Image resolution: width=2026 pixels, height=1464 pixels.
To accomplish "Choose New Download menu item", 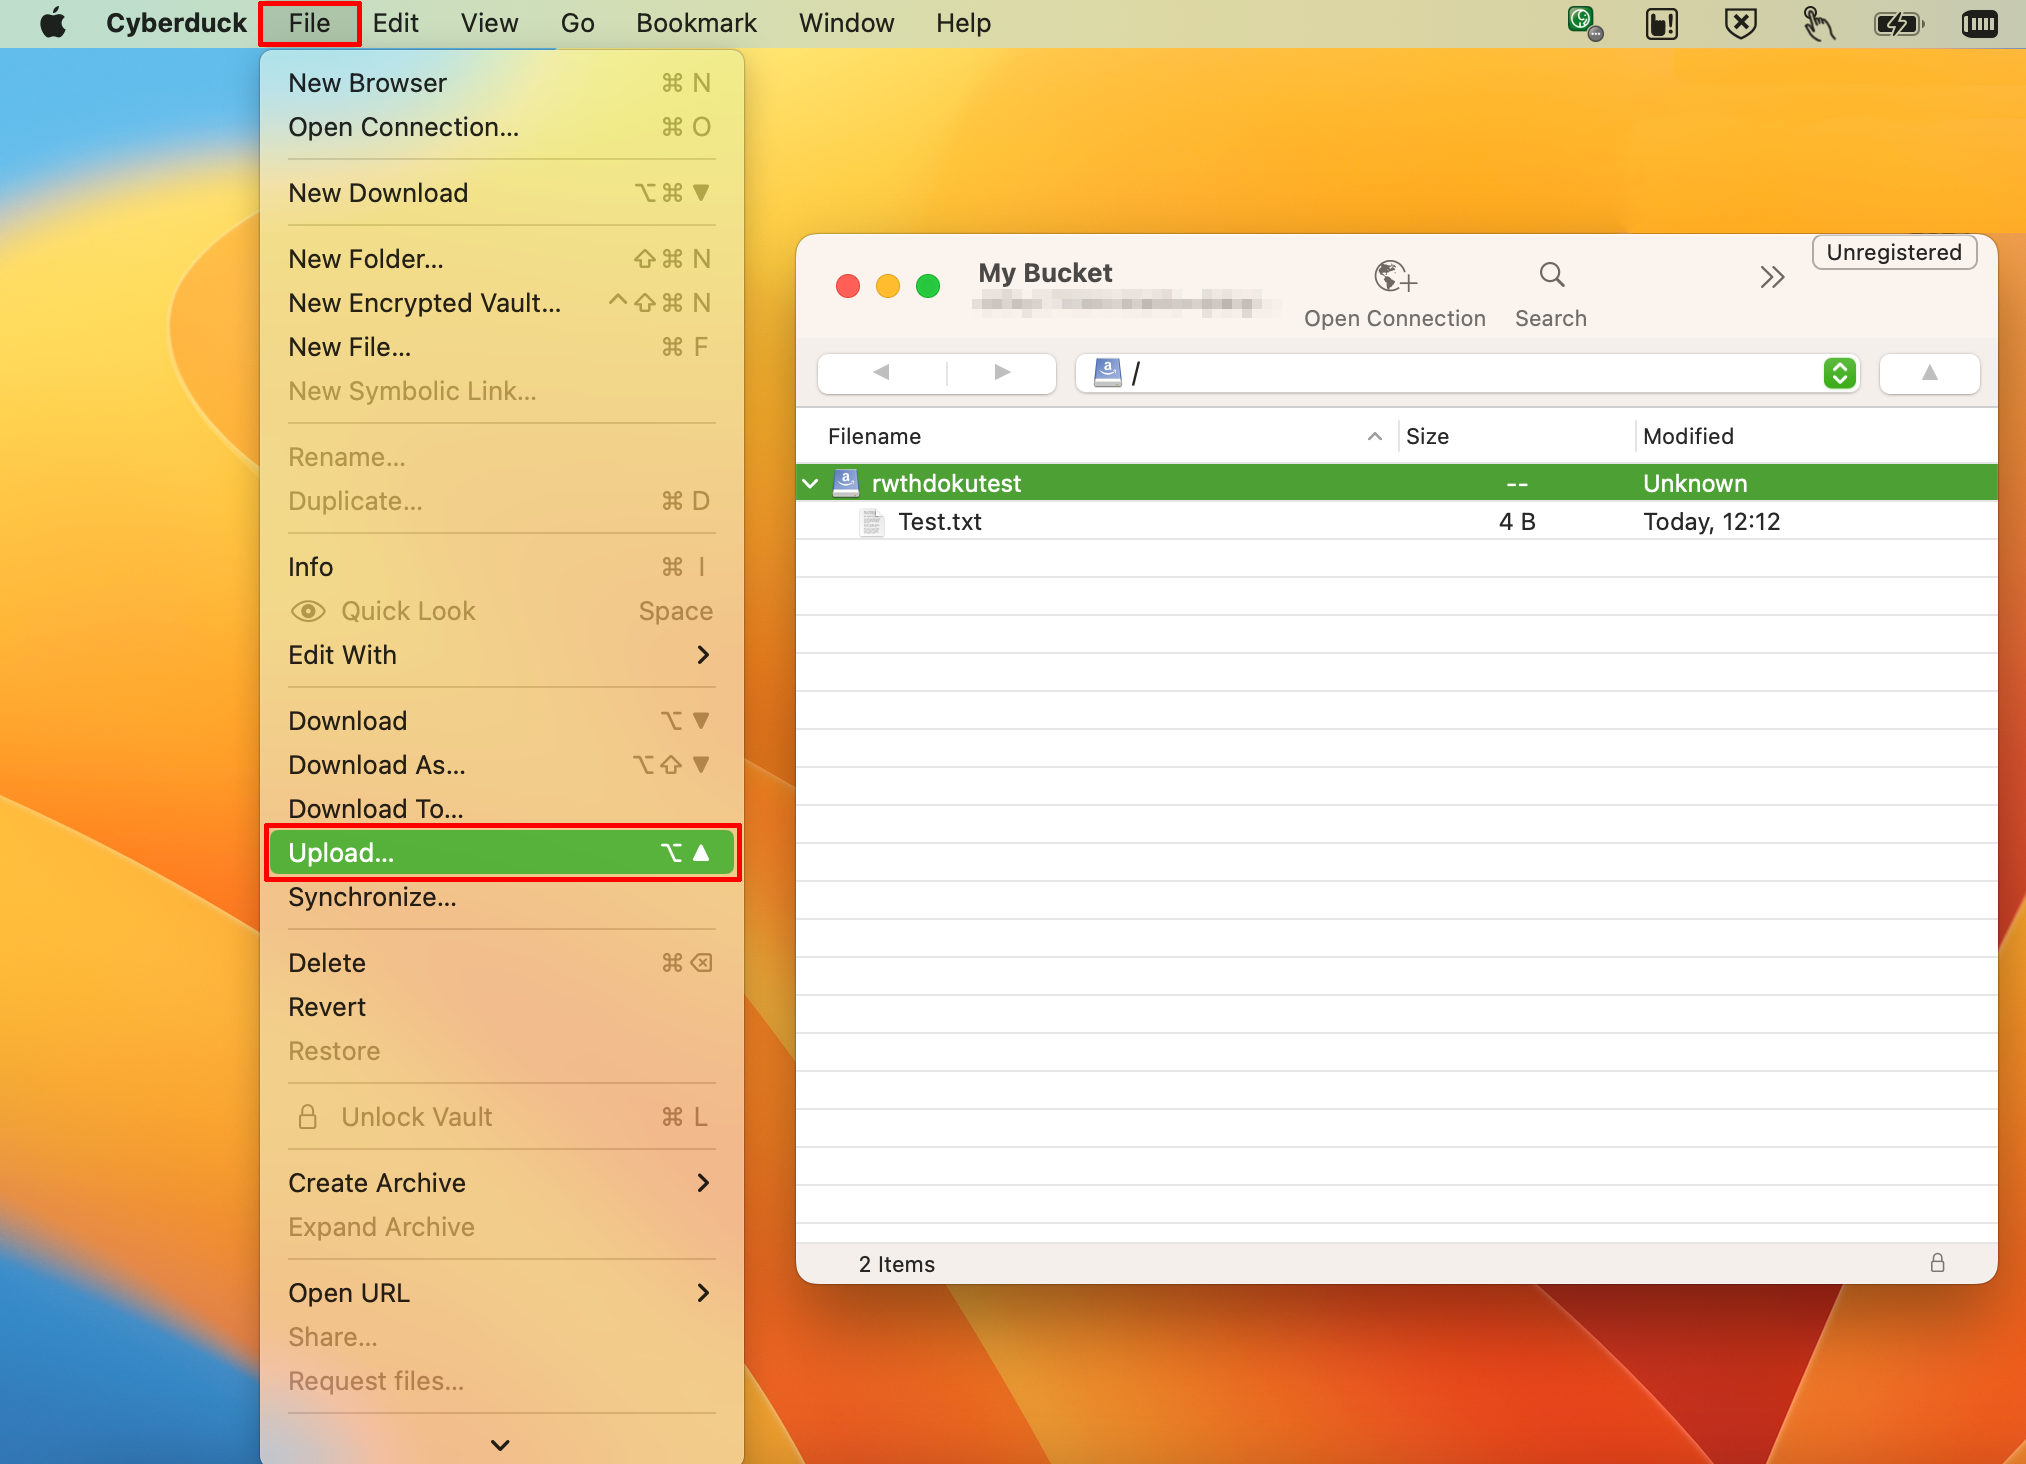I will click(502, 193).
